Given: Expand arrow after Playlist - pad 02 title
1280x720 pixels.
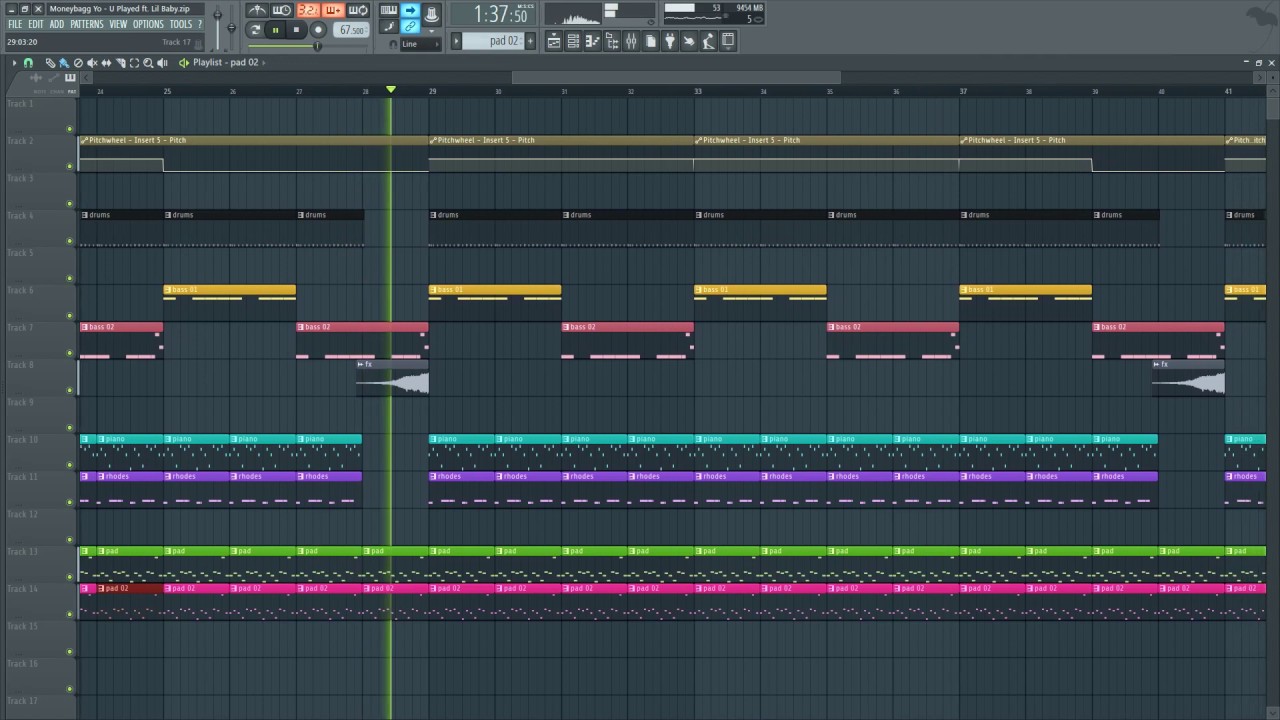Looking at the screenshot, I should [264, 63].
